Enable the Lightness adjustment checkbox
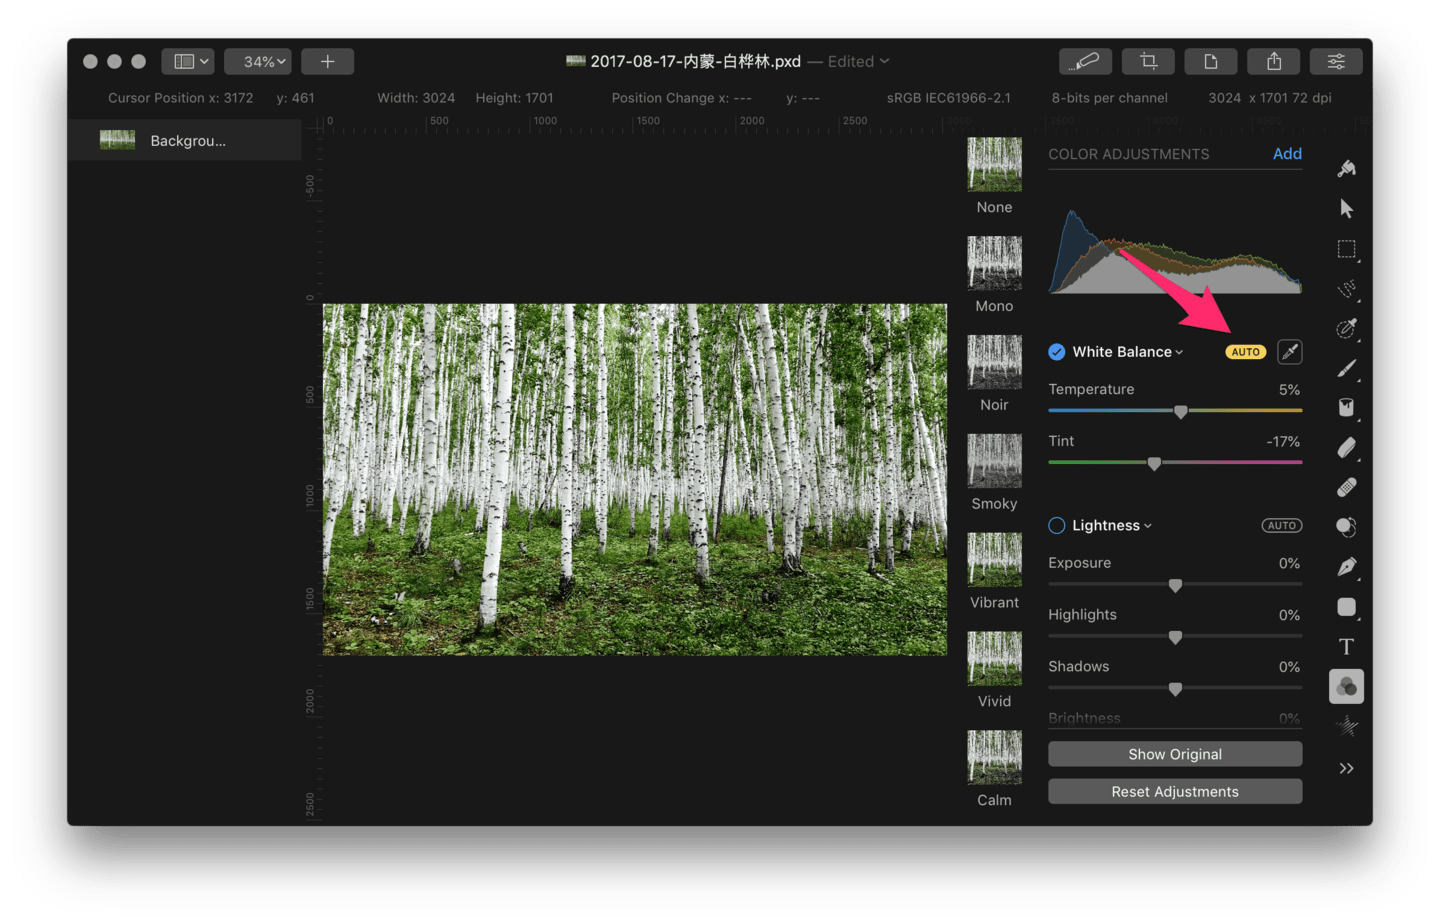 (1056, 526)
